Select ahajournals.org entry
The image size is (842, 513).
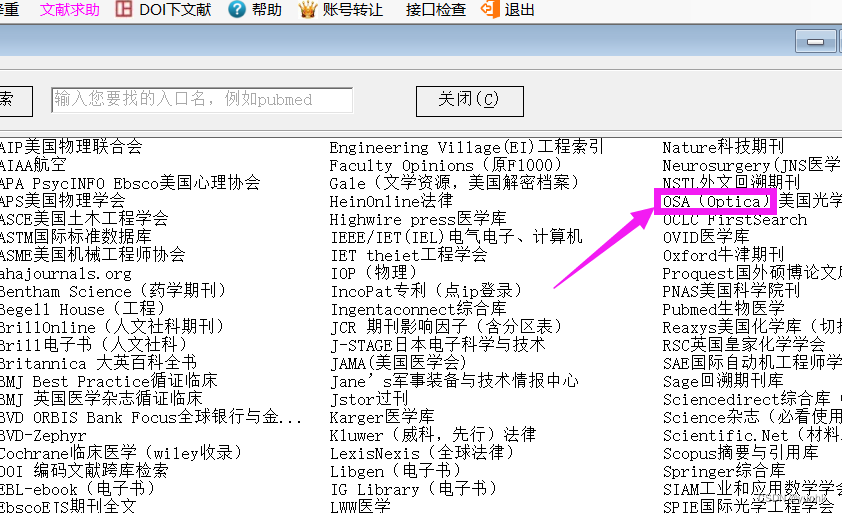[66, 273]
